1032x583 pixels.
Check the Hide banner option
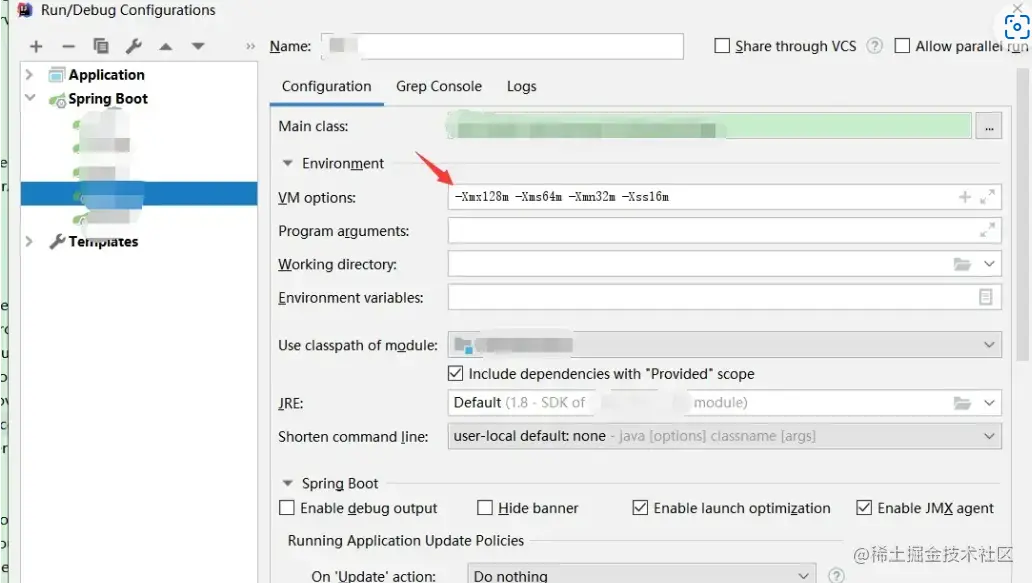pyautogui.click(x=484, y=508)
